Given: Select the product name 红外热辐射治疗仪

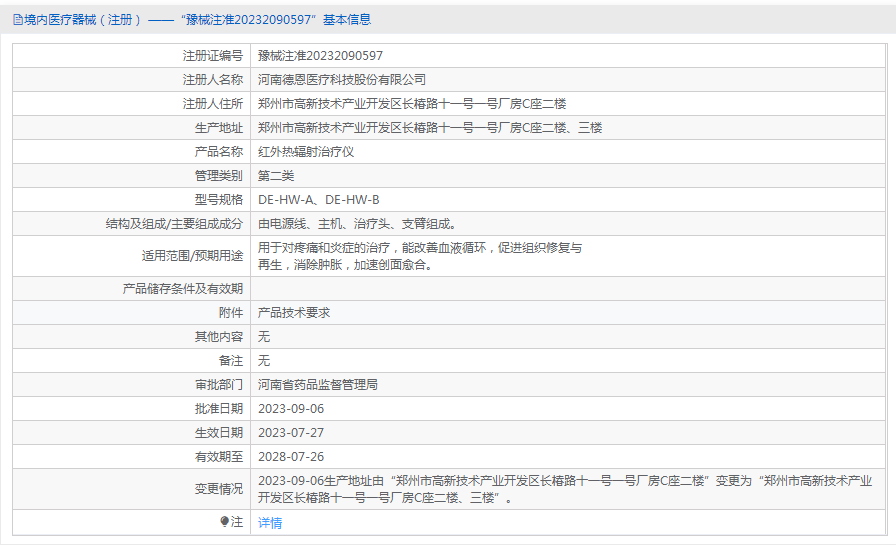Looking at the screenshot, I should tap(306, 152).
